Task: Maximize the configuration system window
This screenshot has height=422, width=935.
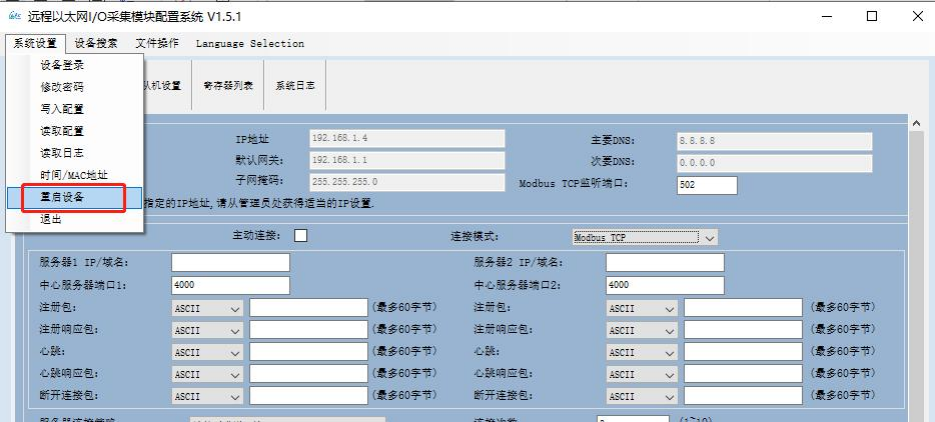Action: [x=872, y=17]
